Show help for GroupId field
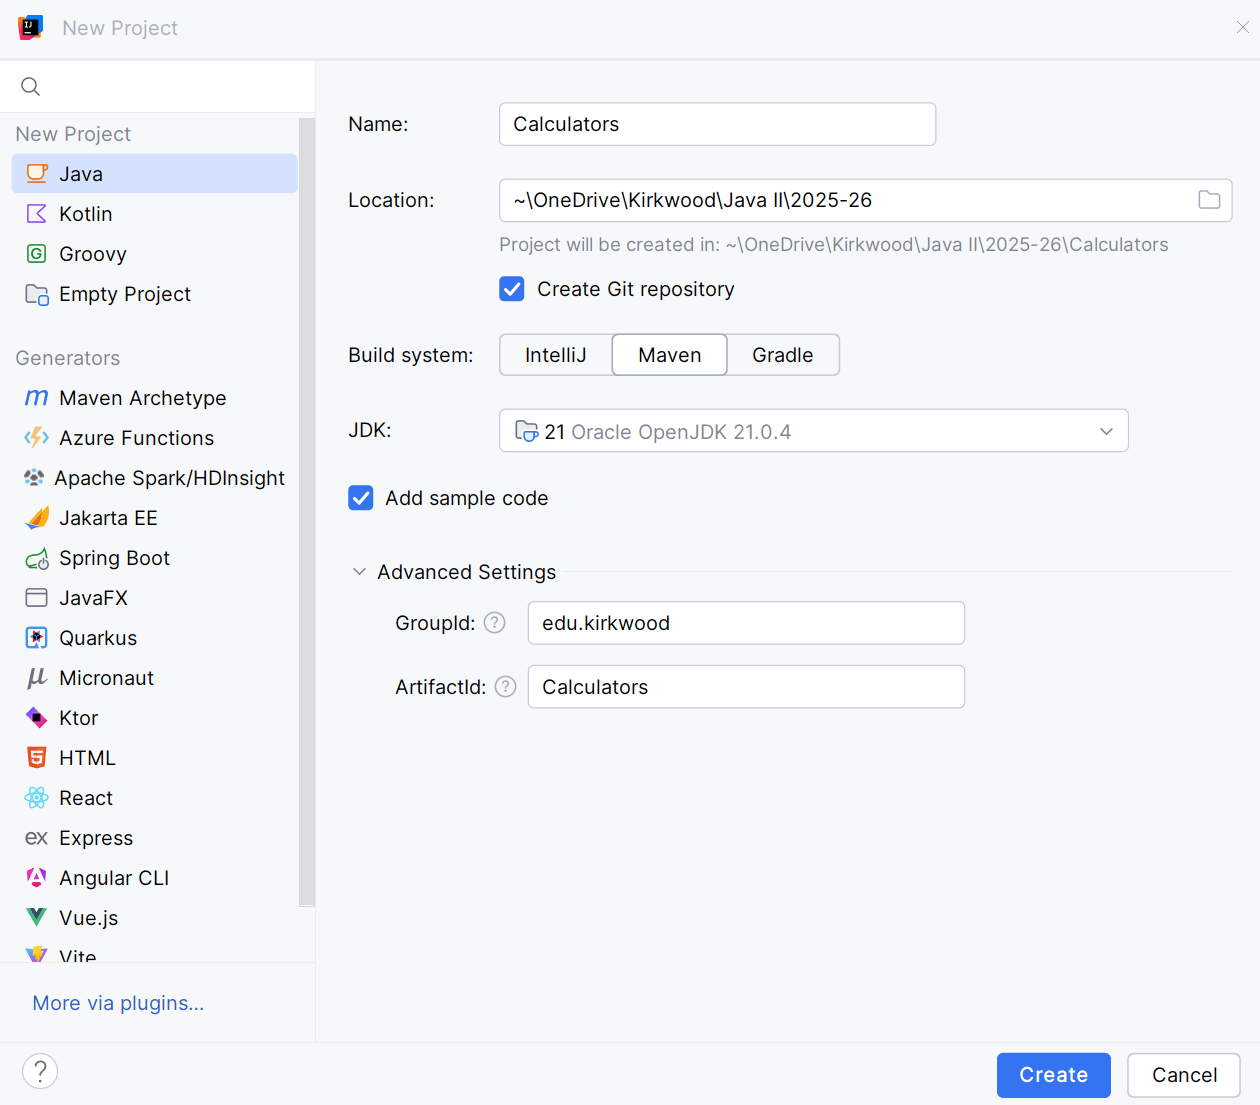The width and height of the screenshot is (1260, 1105). tap(495, 623)
